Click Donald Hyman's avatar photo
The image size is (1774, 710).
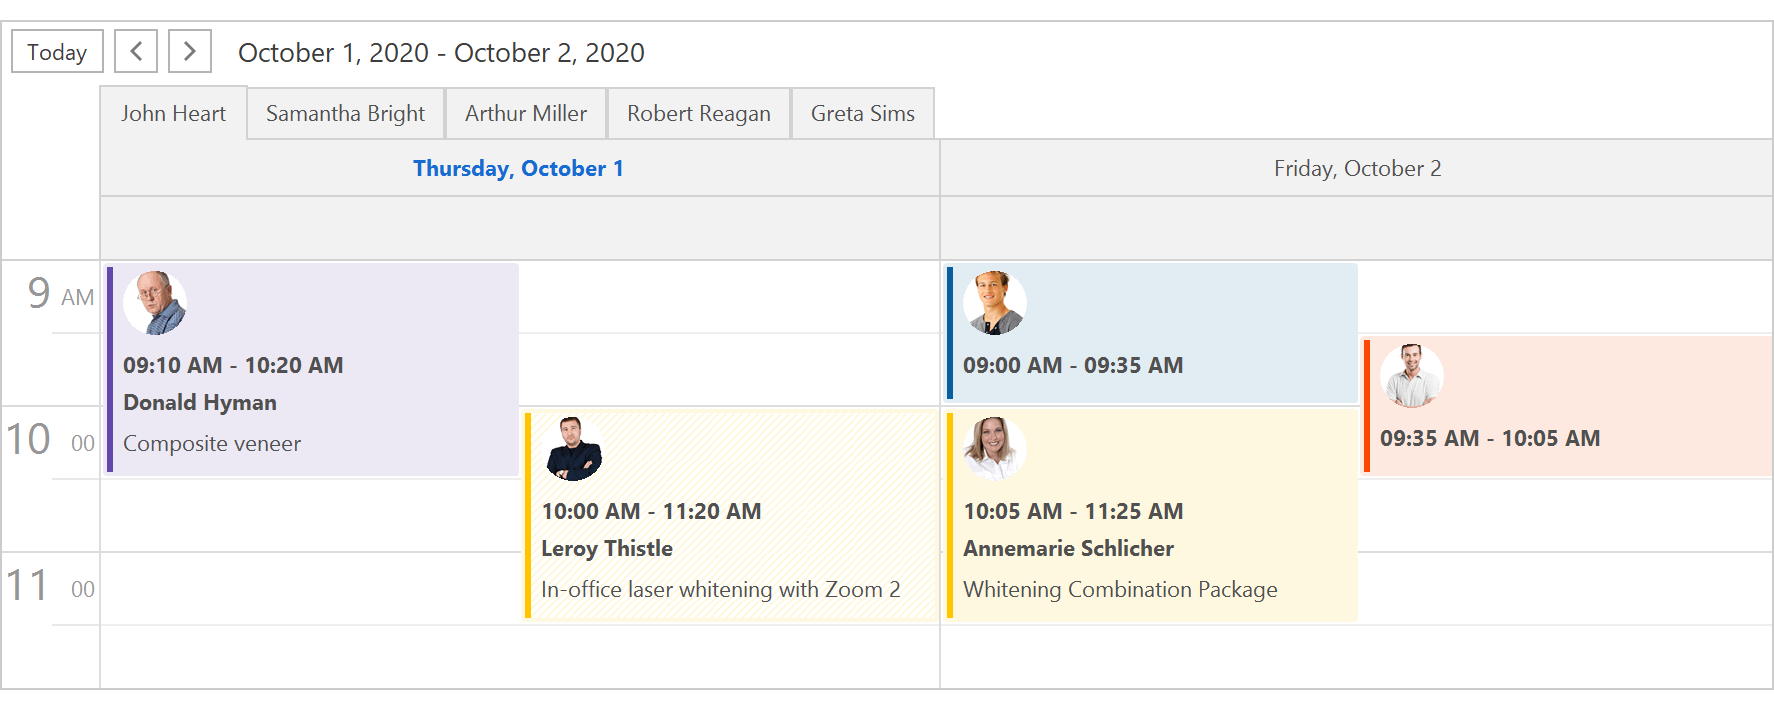pos(155,303)
